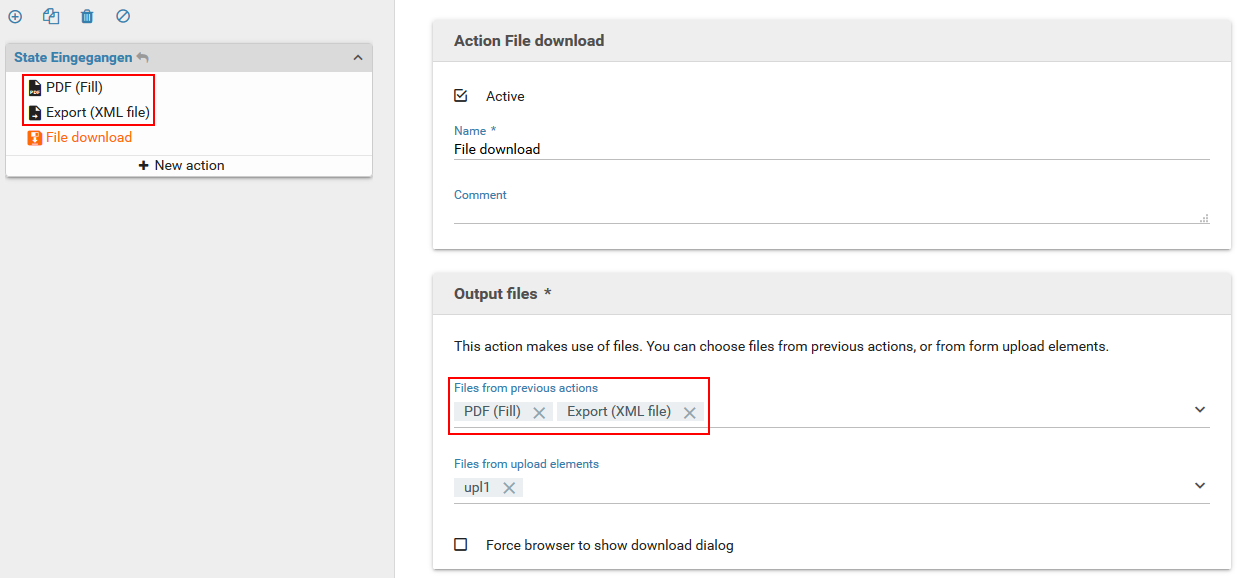Screen dimensions: 1242x578
Task: Select the Export (XML file) action
Action: 97,112
